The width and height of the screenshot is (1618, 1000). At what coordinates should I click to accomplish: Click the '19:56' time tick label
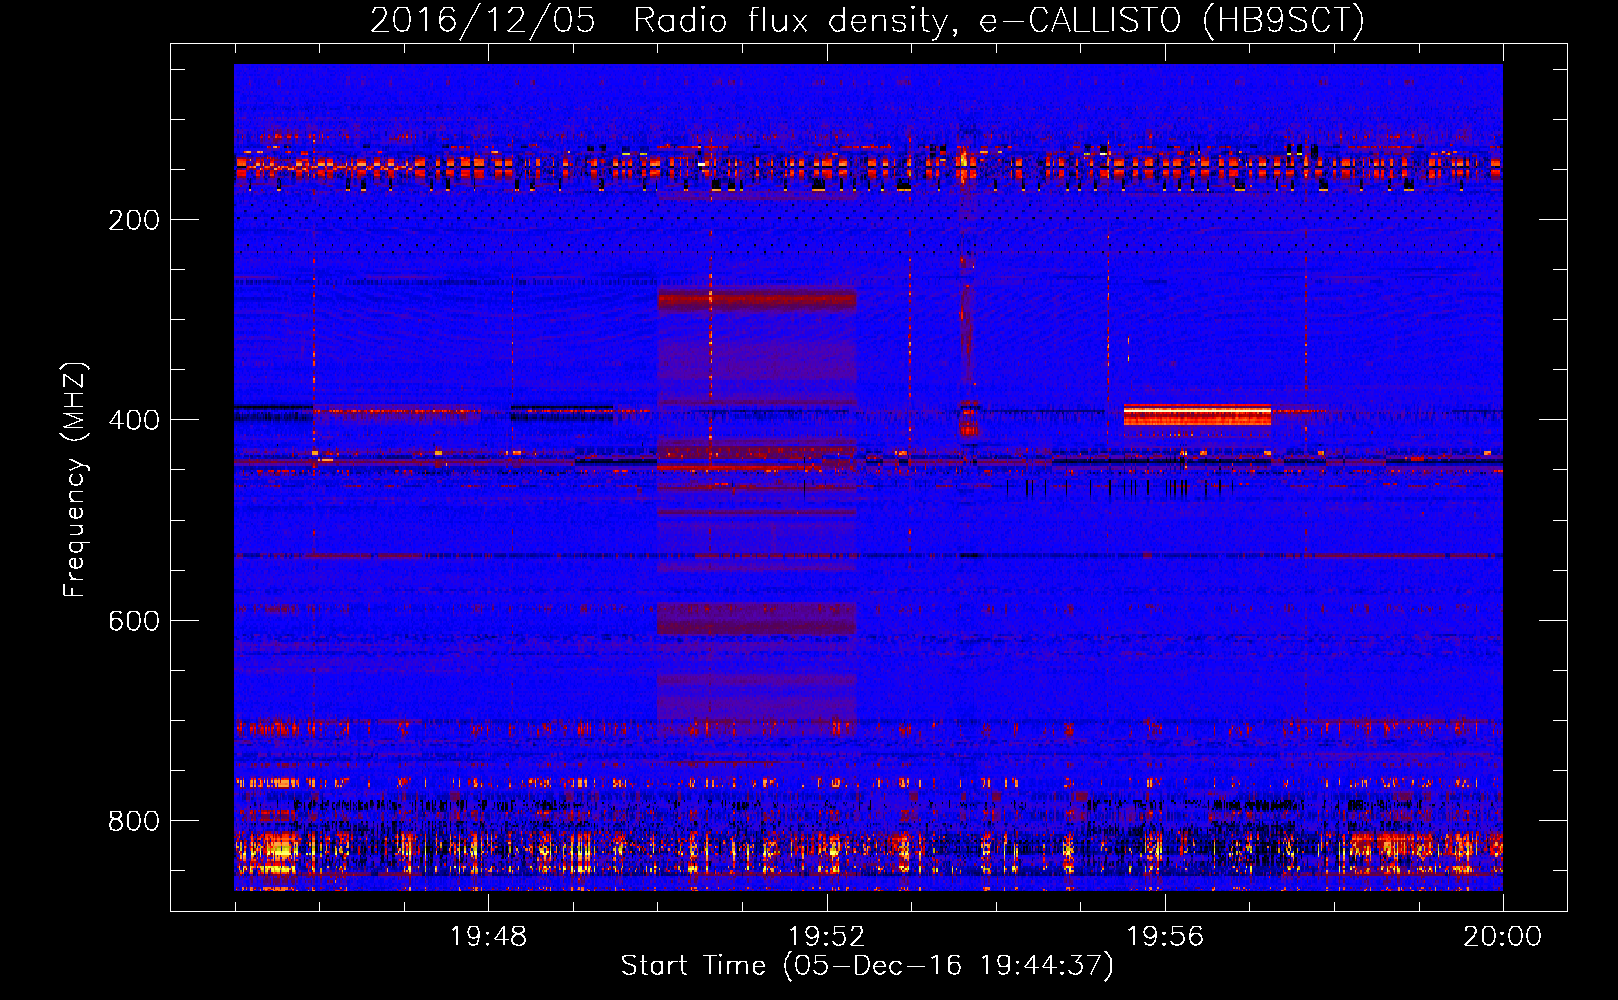pos(1165,937)
